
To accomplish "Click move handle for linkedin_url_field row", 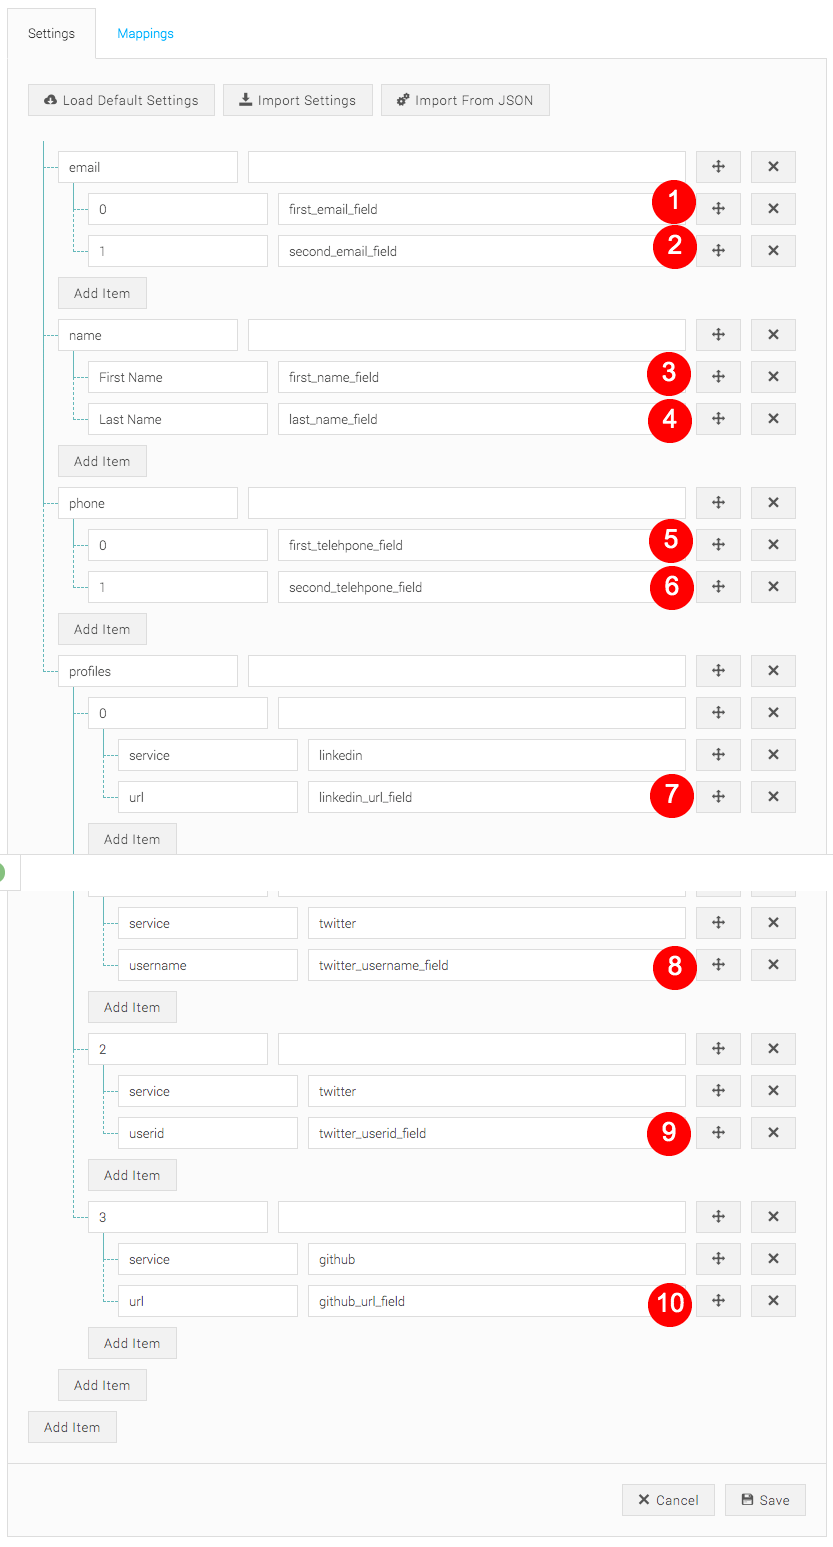I will click(x=718, y=797).
